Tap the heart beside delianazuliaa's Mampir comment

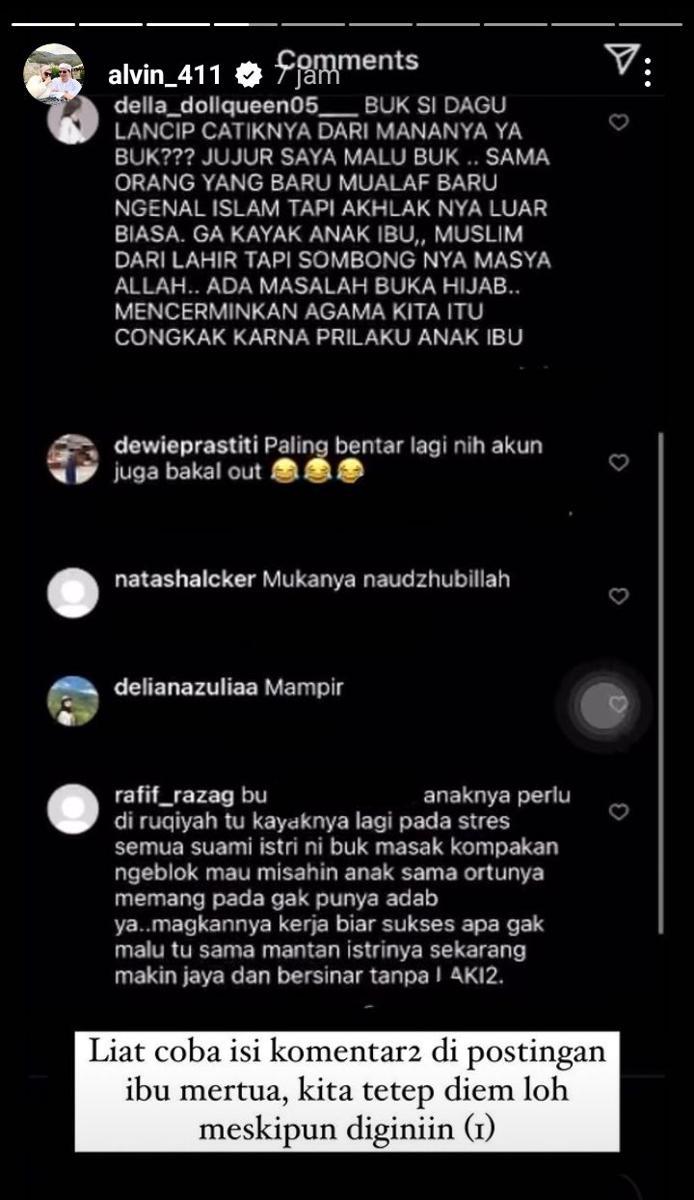(x=618, y=704)
